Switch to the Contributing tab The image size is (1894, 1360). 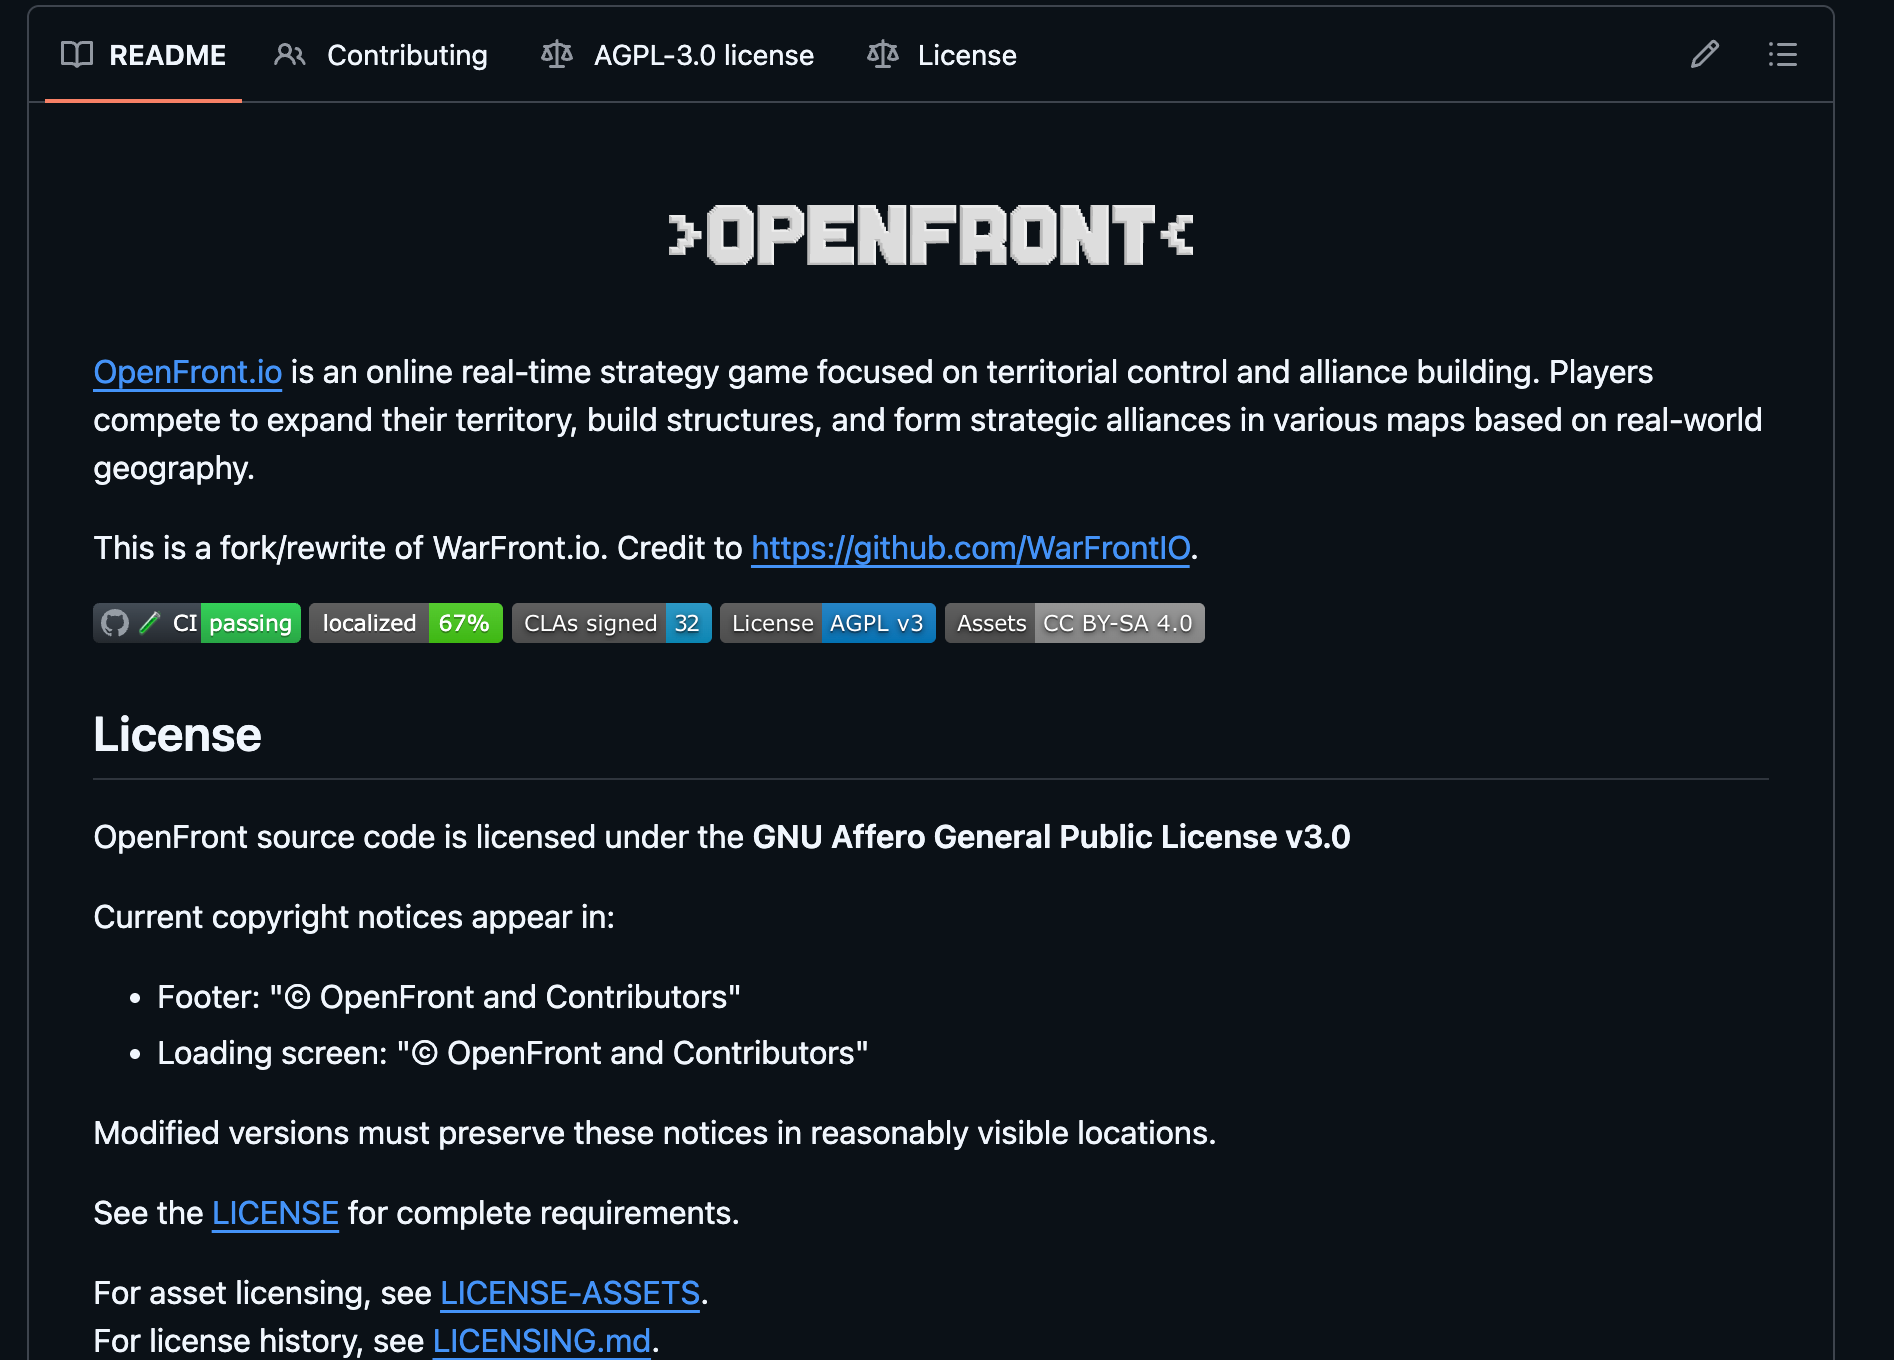tap(381, 55)
